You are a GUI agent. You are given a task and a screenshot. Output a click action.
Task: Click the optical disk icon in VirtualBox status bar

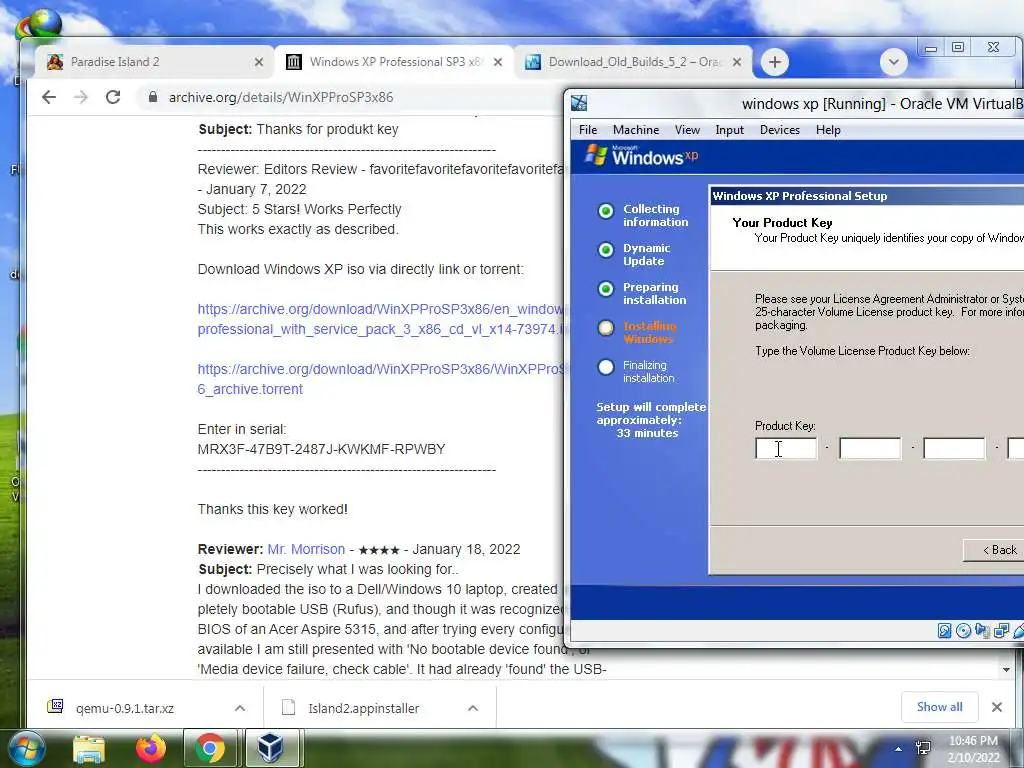click(x=963, y=630)
